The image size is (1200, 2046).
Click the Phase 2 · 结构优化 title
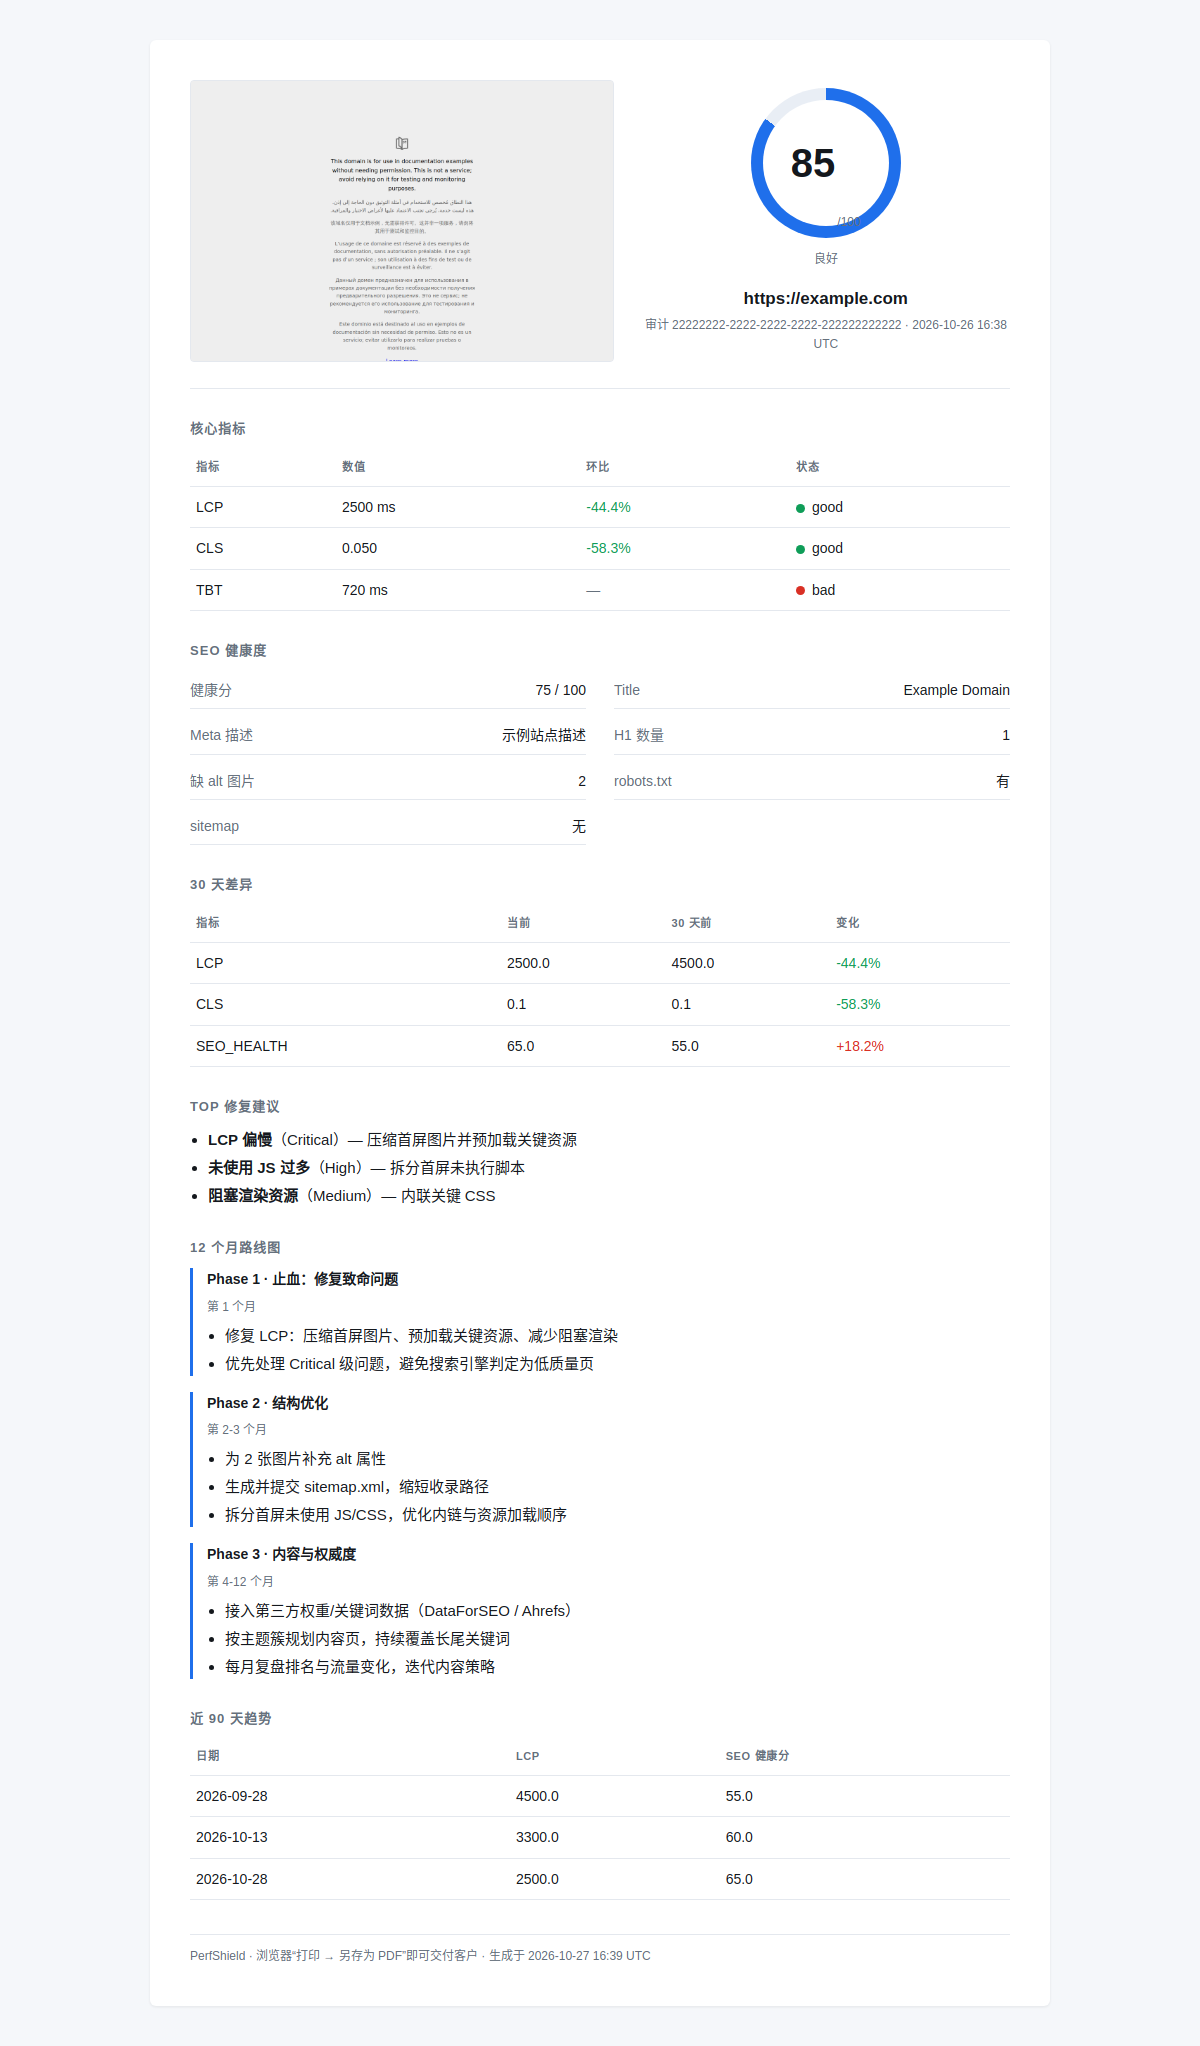click(x=268, y=1403)
